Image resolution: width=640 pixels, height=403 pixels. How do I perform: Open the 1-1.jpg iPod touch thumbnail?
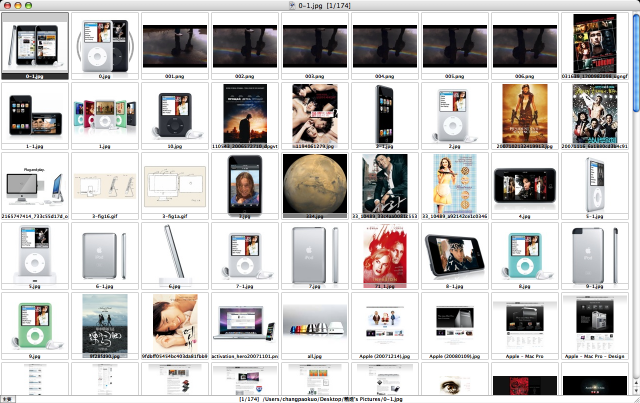coord(35,116)
